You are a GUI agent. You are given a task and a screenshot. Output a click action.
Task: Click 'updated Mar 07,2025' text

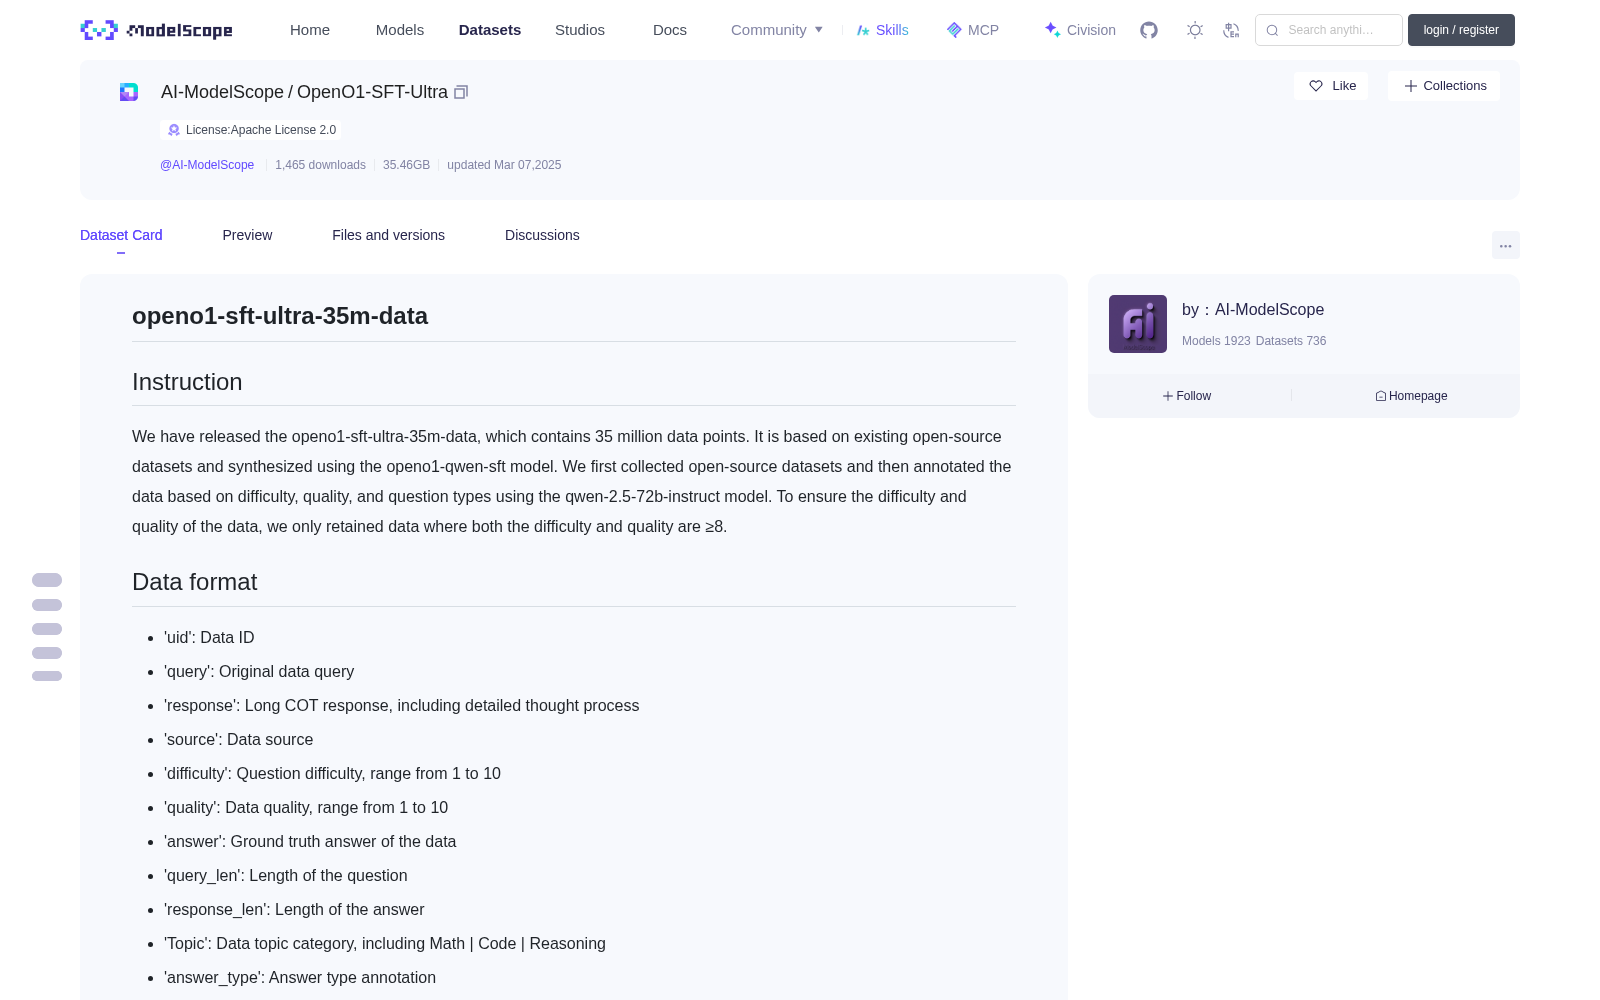504,165
